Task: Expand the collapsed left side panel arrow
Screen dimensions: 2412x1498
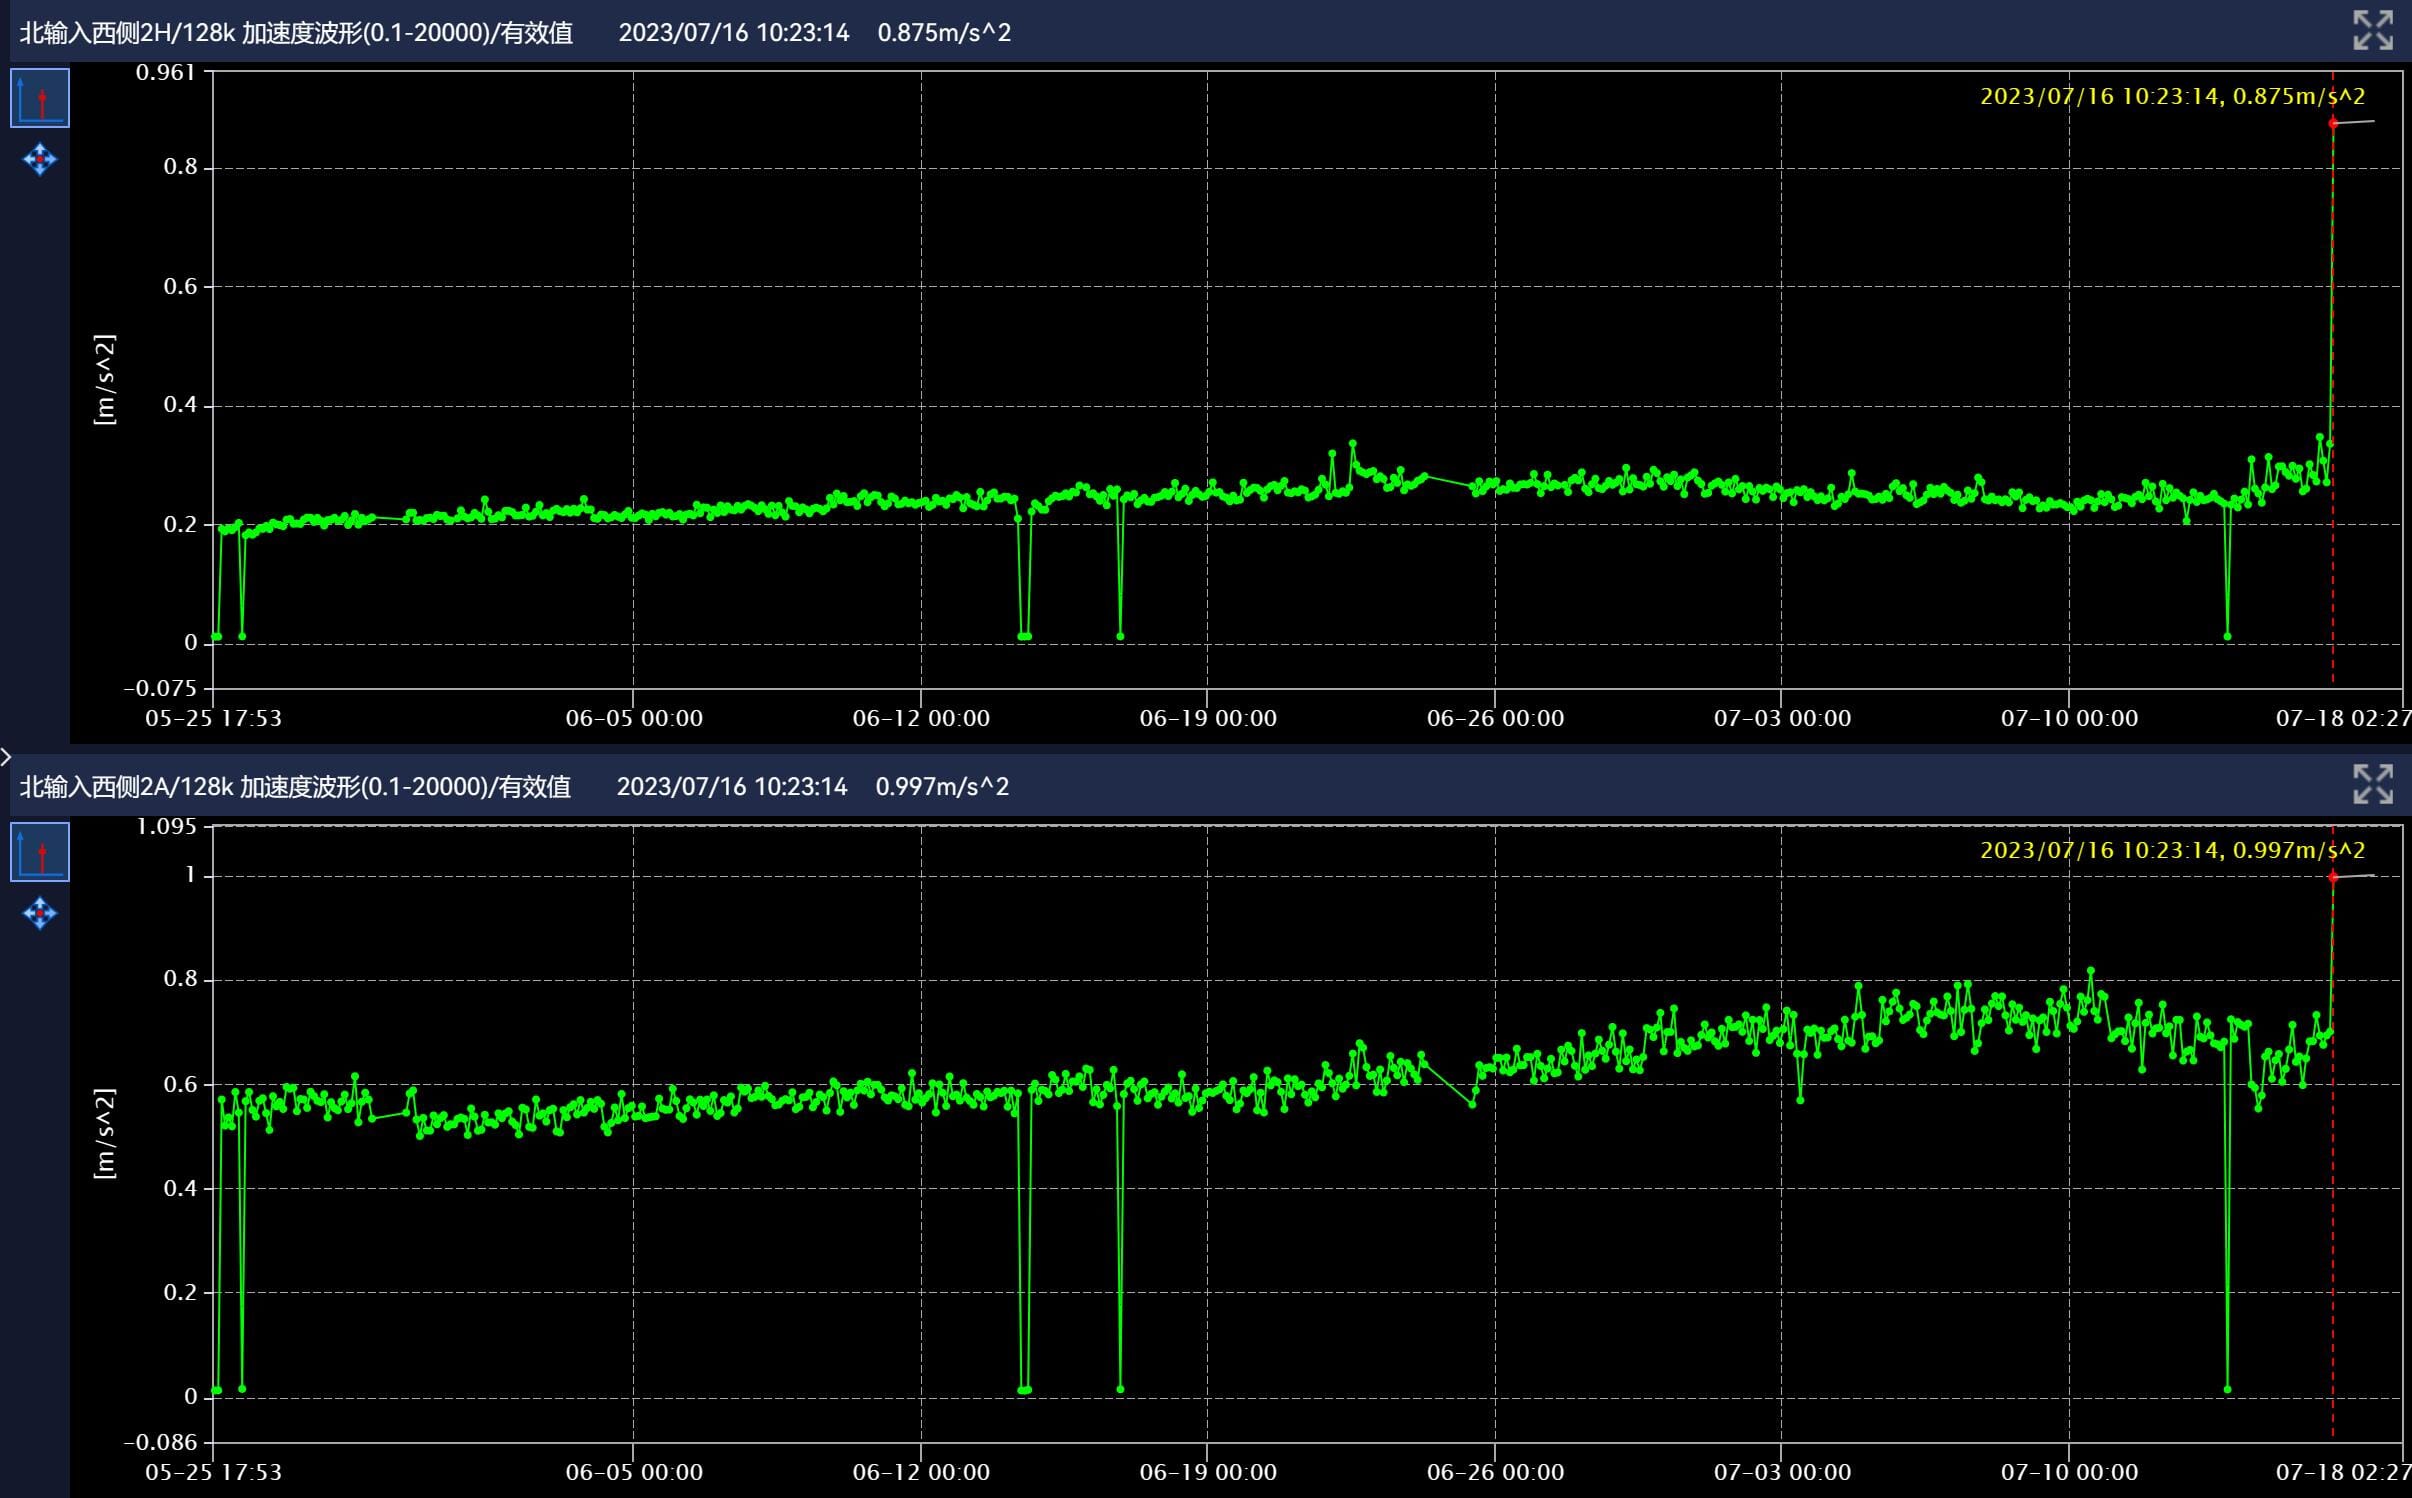Action: pos(6,756)
